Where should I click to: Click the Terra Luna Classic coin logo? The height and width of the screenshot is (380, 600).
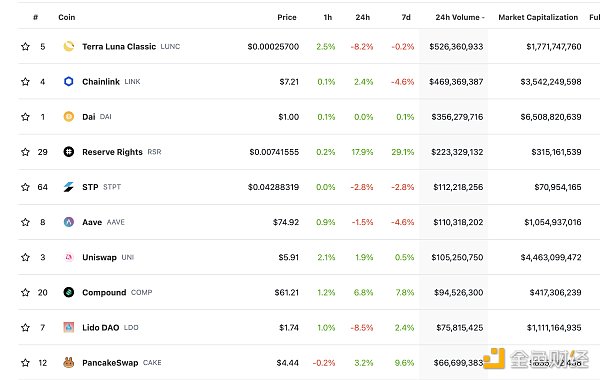click(x=68, y=46)
